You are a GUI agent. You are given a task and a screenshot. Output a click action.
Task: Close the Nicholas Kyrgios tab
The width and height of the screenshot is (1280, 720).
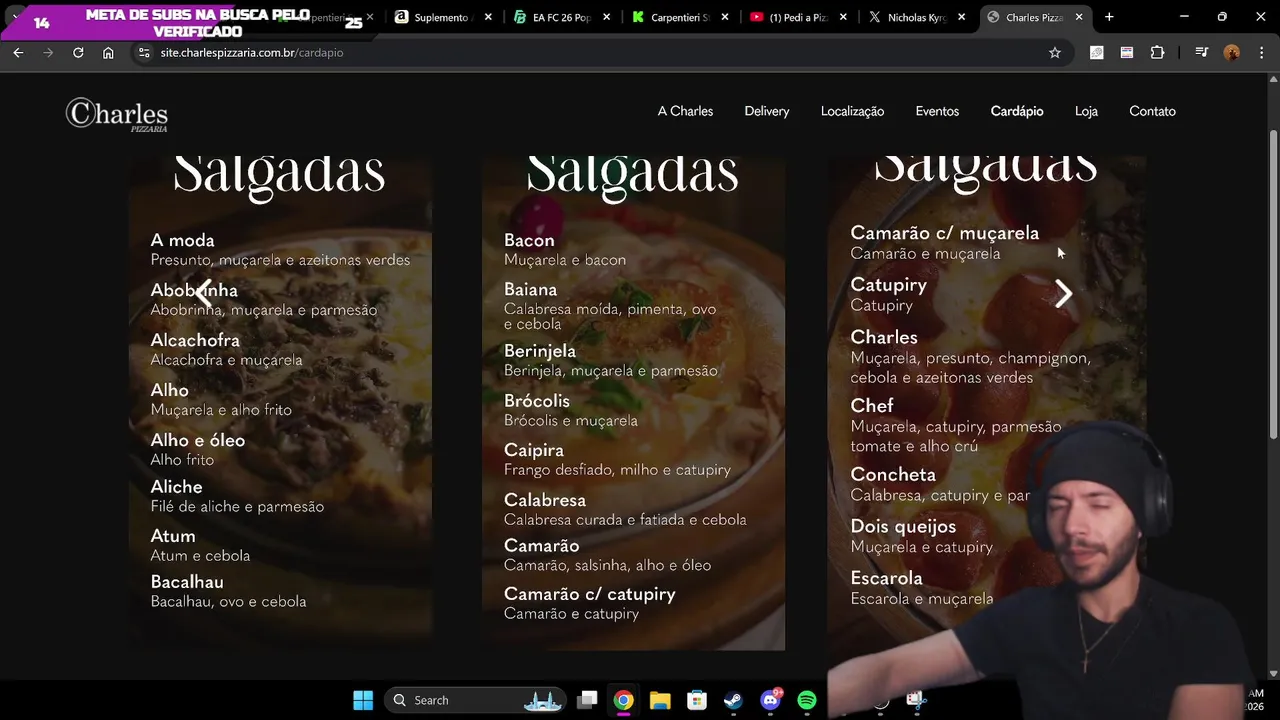961,17
